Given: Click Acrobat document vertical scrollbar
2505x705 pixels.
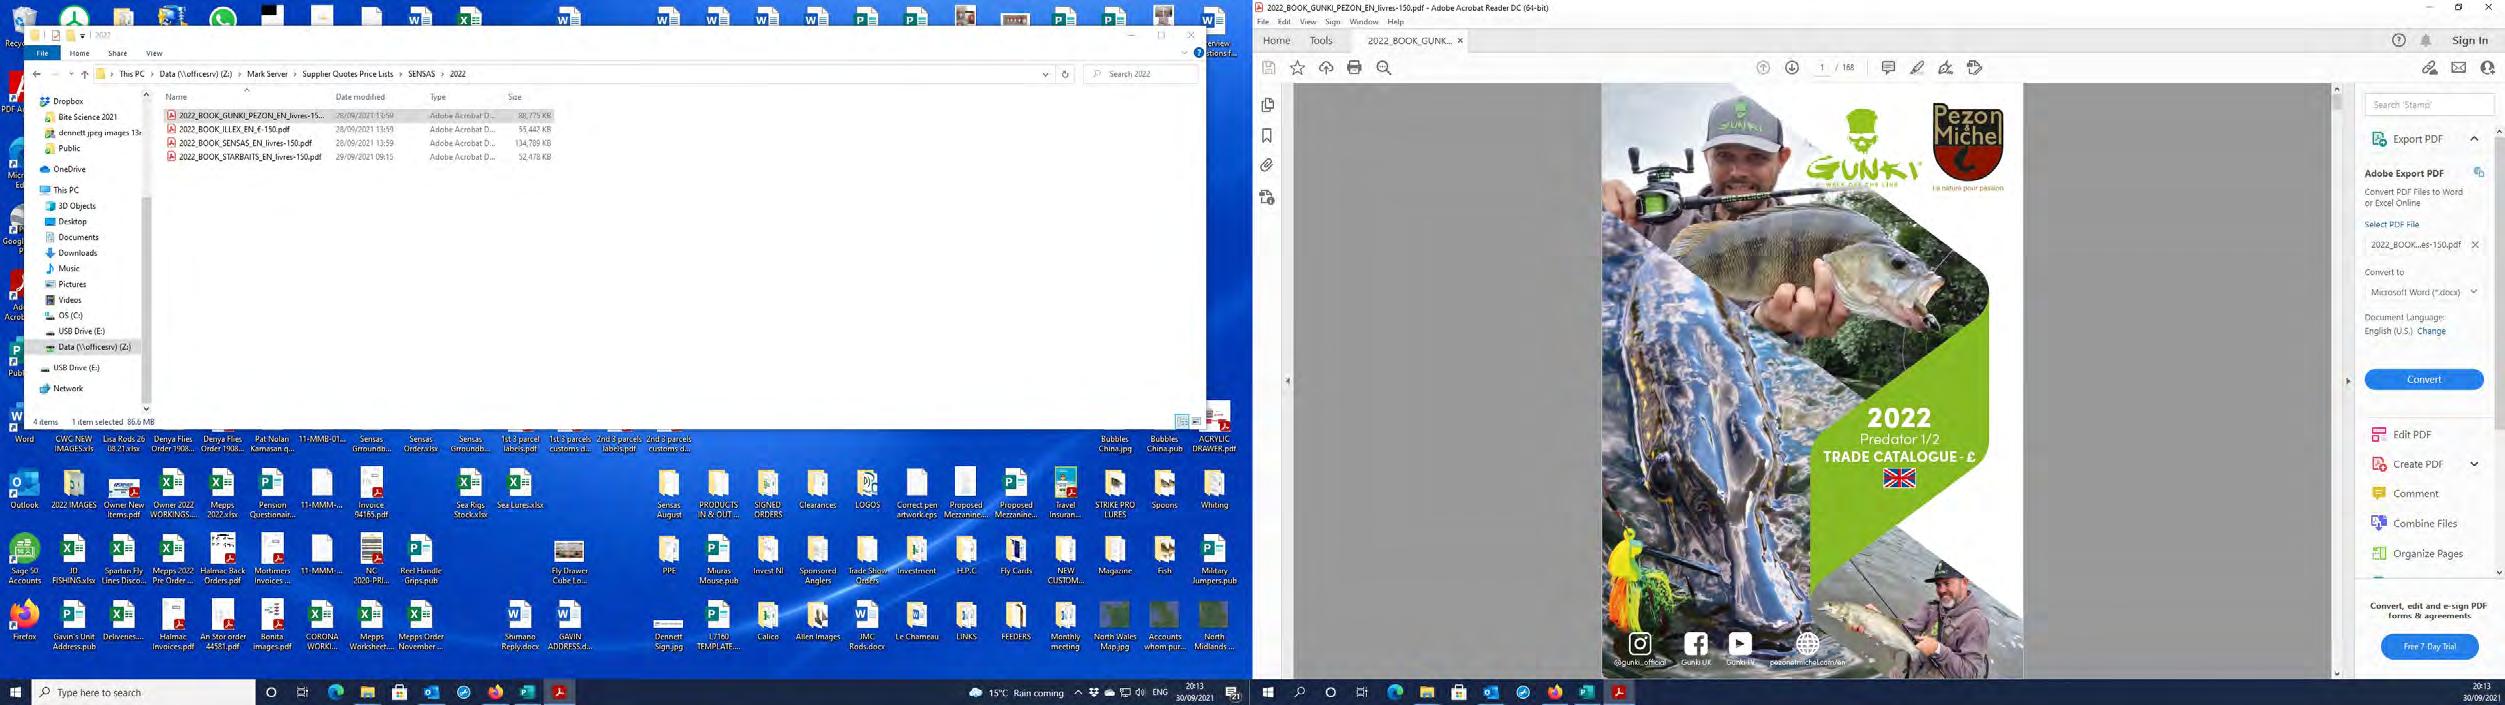Looking at the screenshot, I should tap(2337, 380).
